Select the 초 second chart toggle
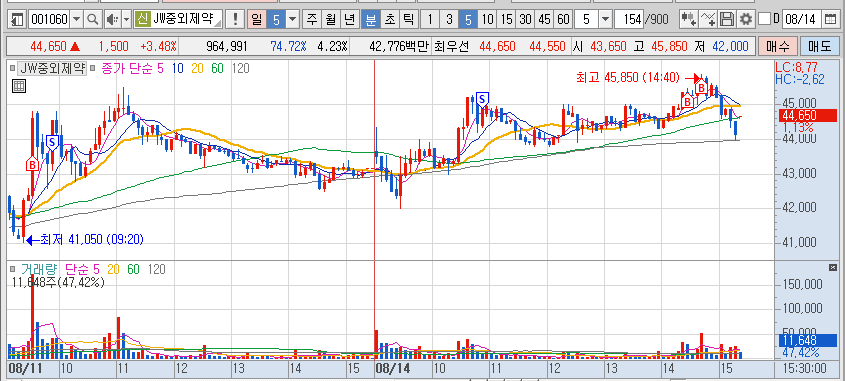 coord(389,20)
